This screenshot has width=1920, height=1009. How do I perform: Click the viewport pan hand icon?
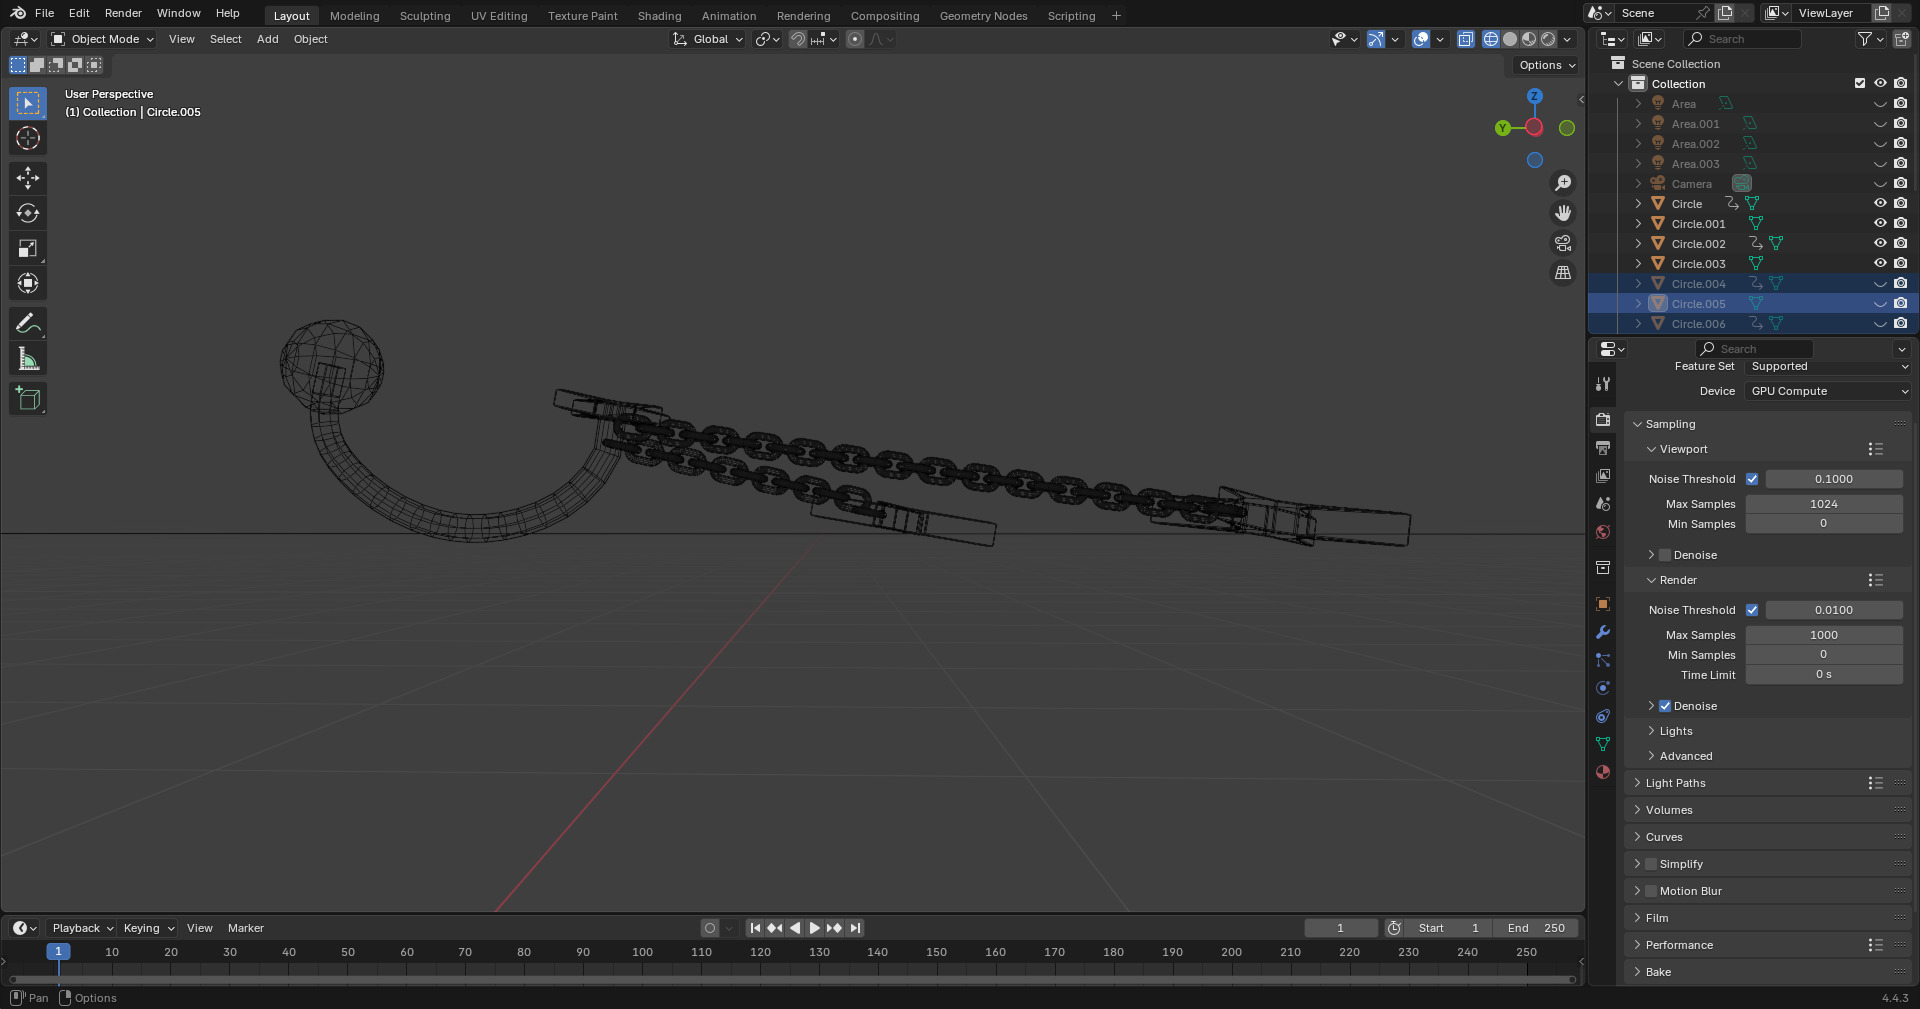(1563, 213)
